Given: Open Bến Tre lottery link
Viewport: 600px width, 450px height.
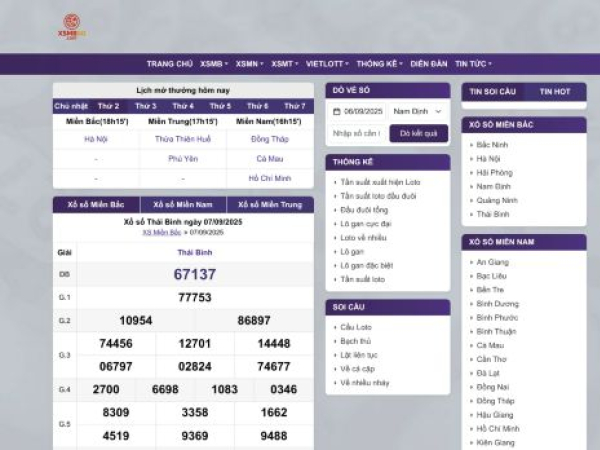Looking at the screenshot, I should (490, 290).
